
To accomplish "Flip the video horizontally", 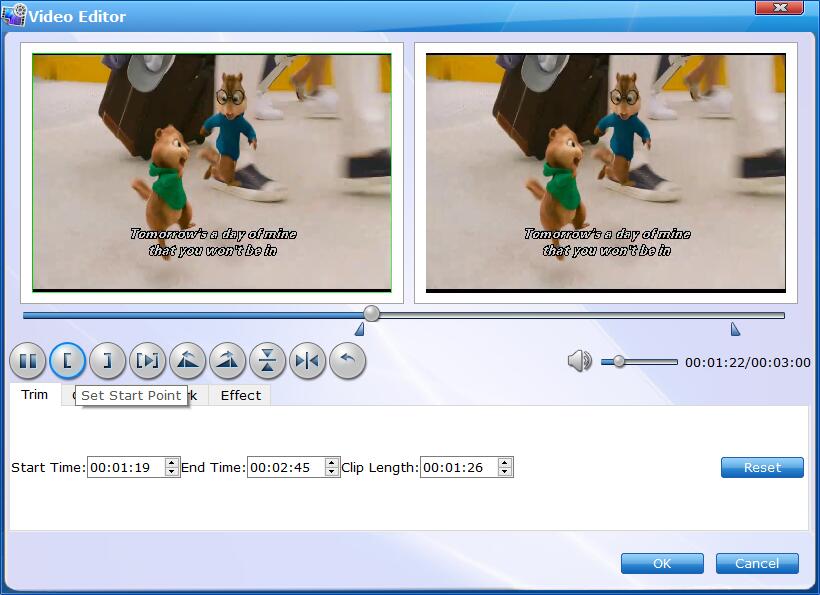I will [308, 361].
